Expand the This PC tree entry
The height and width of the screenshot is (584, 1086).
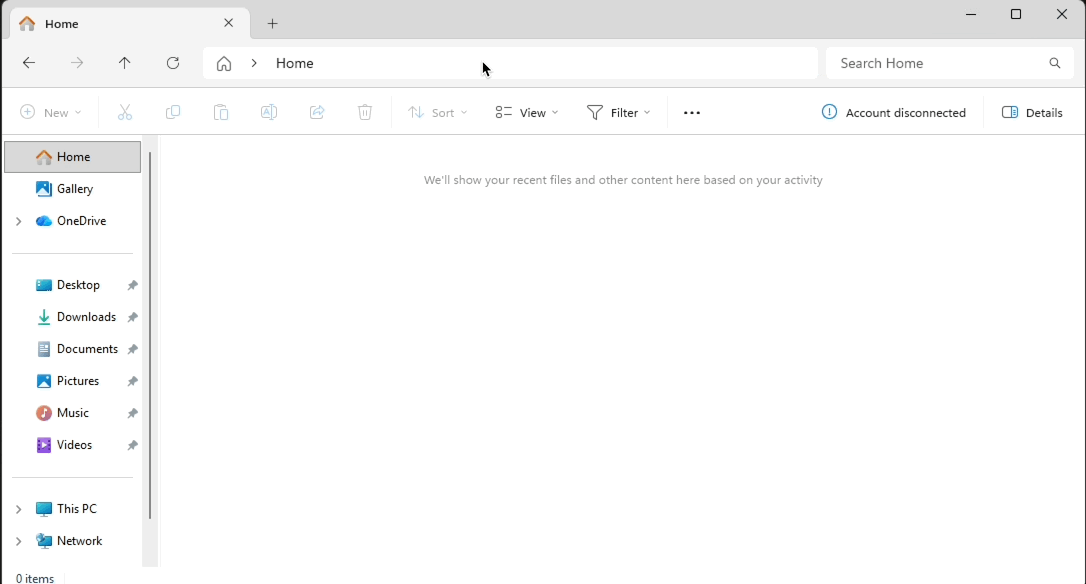point(18,508)
